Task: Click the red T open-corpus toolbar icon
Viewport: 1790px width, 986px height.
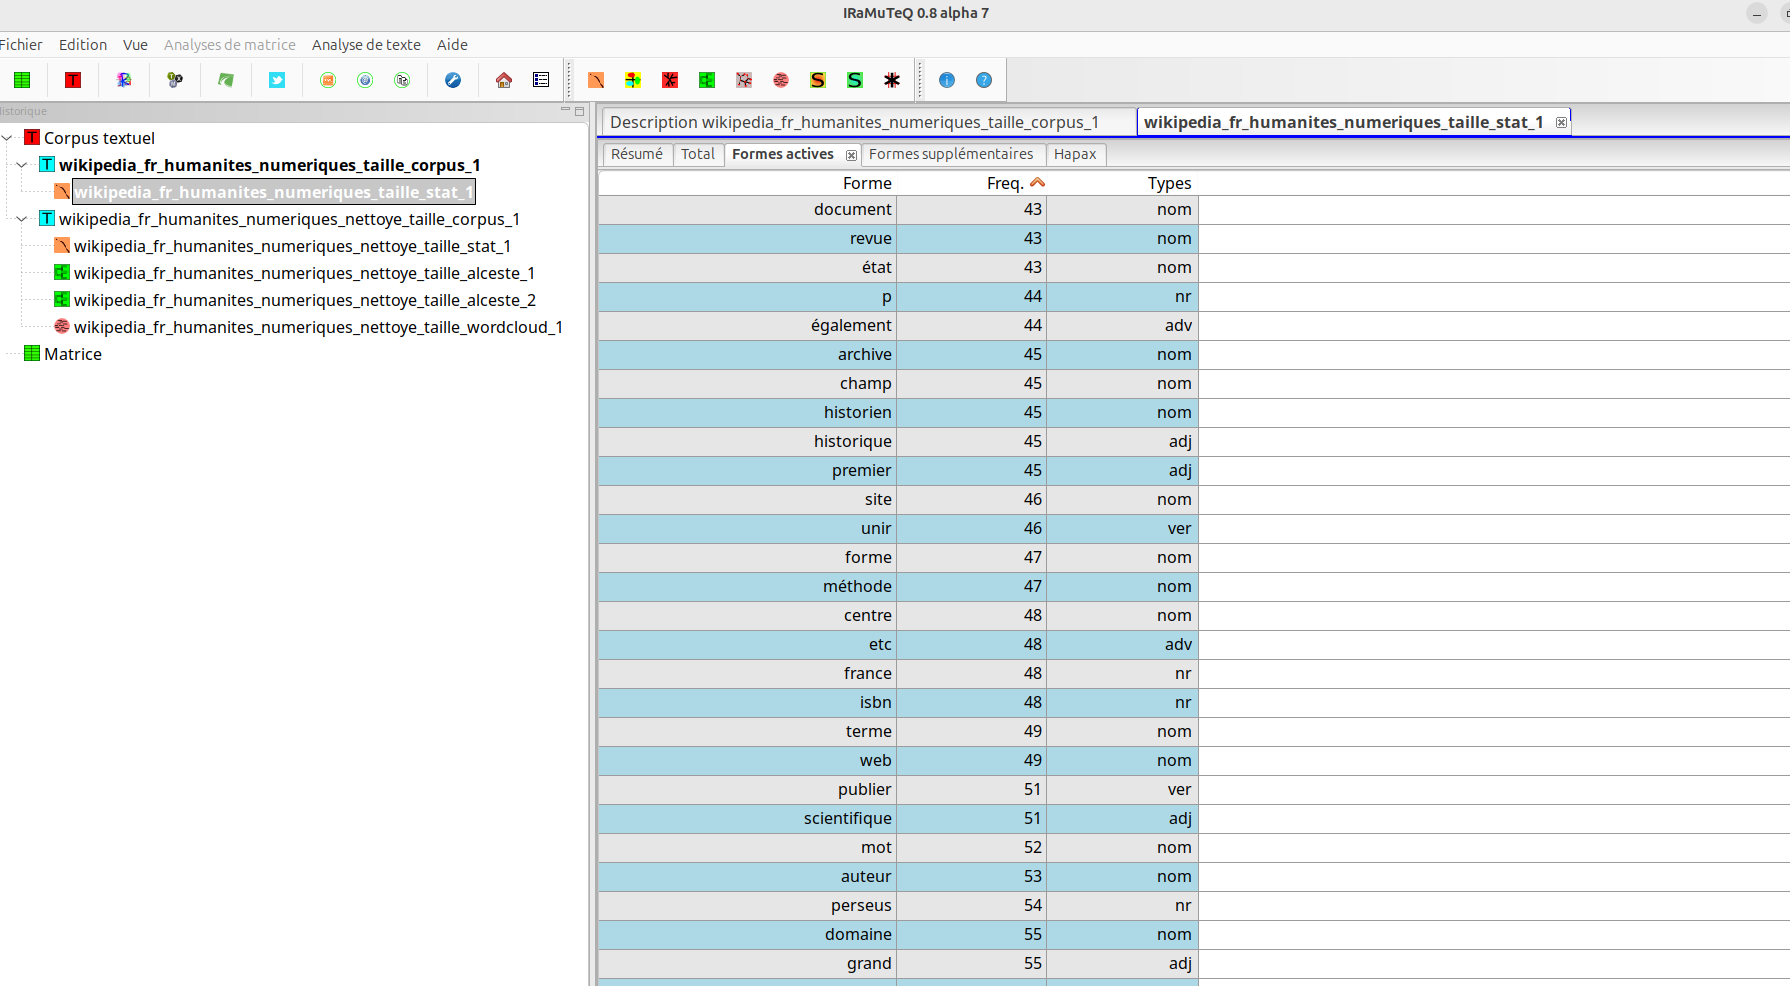Action: 73,80
